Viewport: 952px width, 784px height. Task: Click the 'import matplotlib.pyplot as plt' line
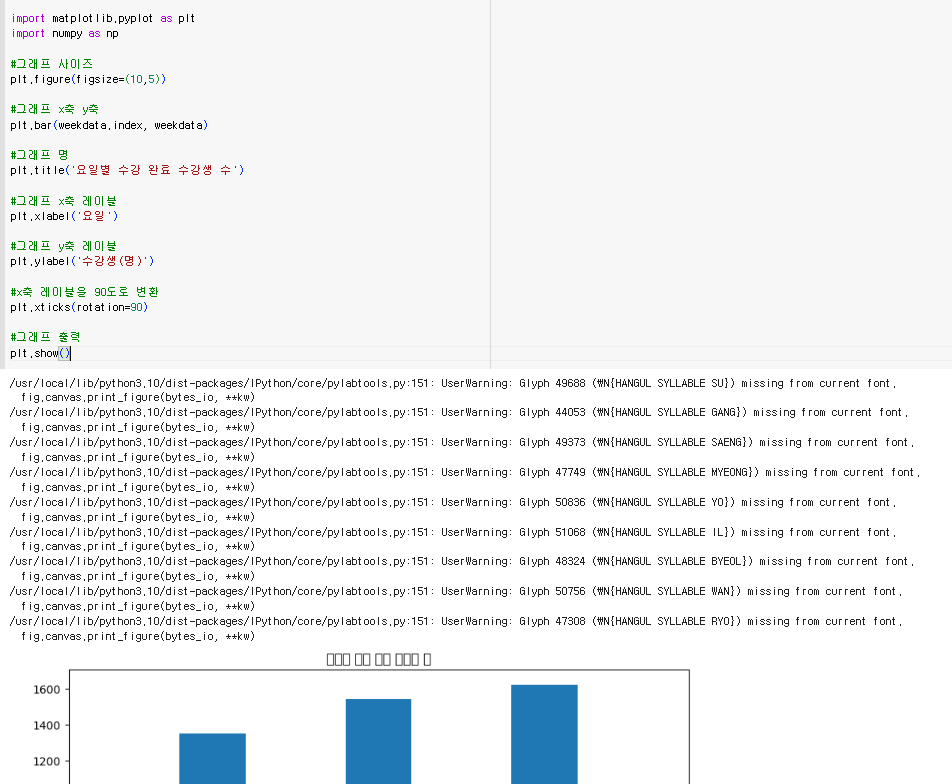point(103,18)
